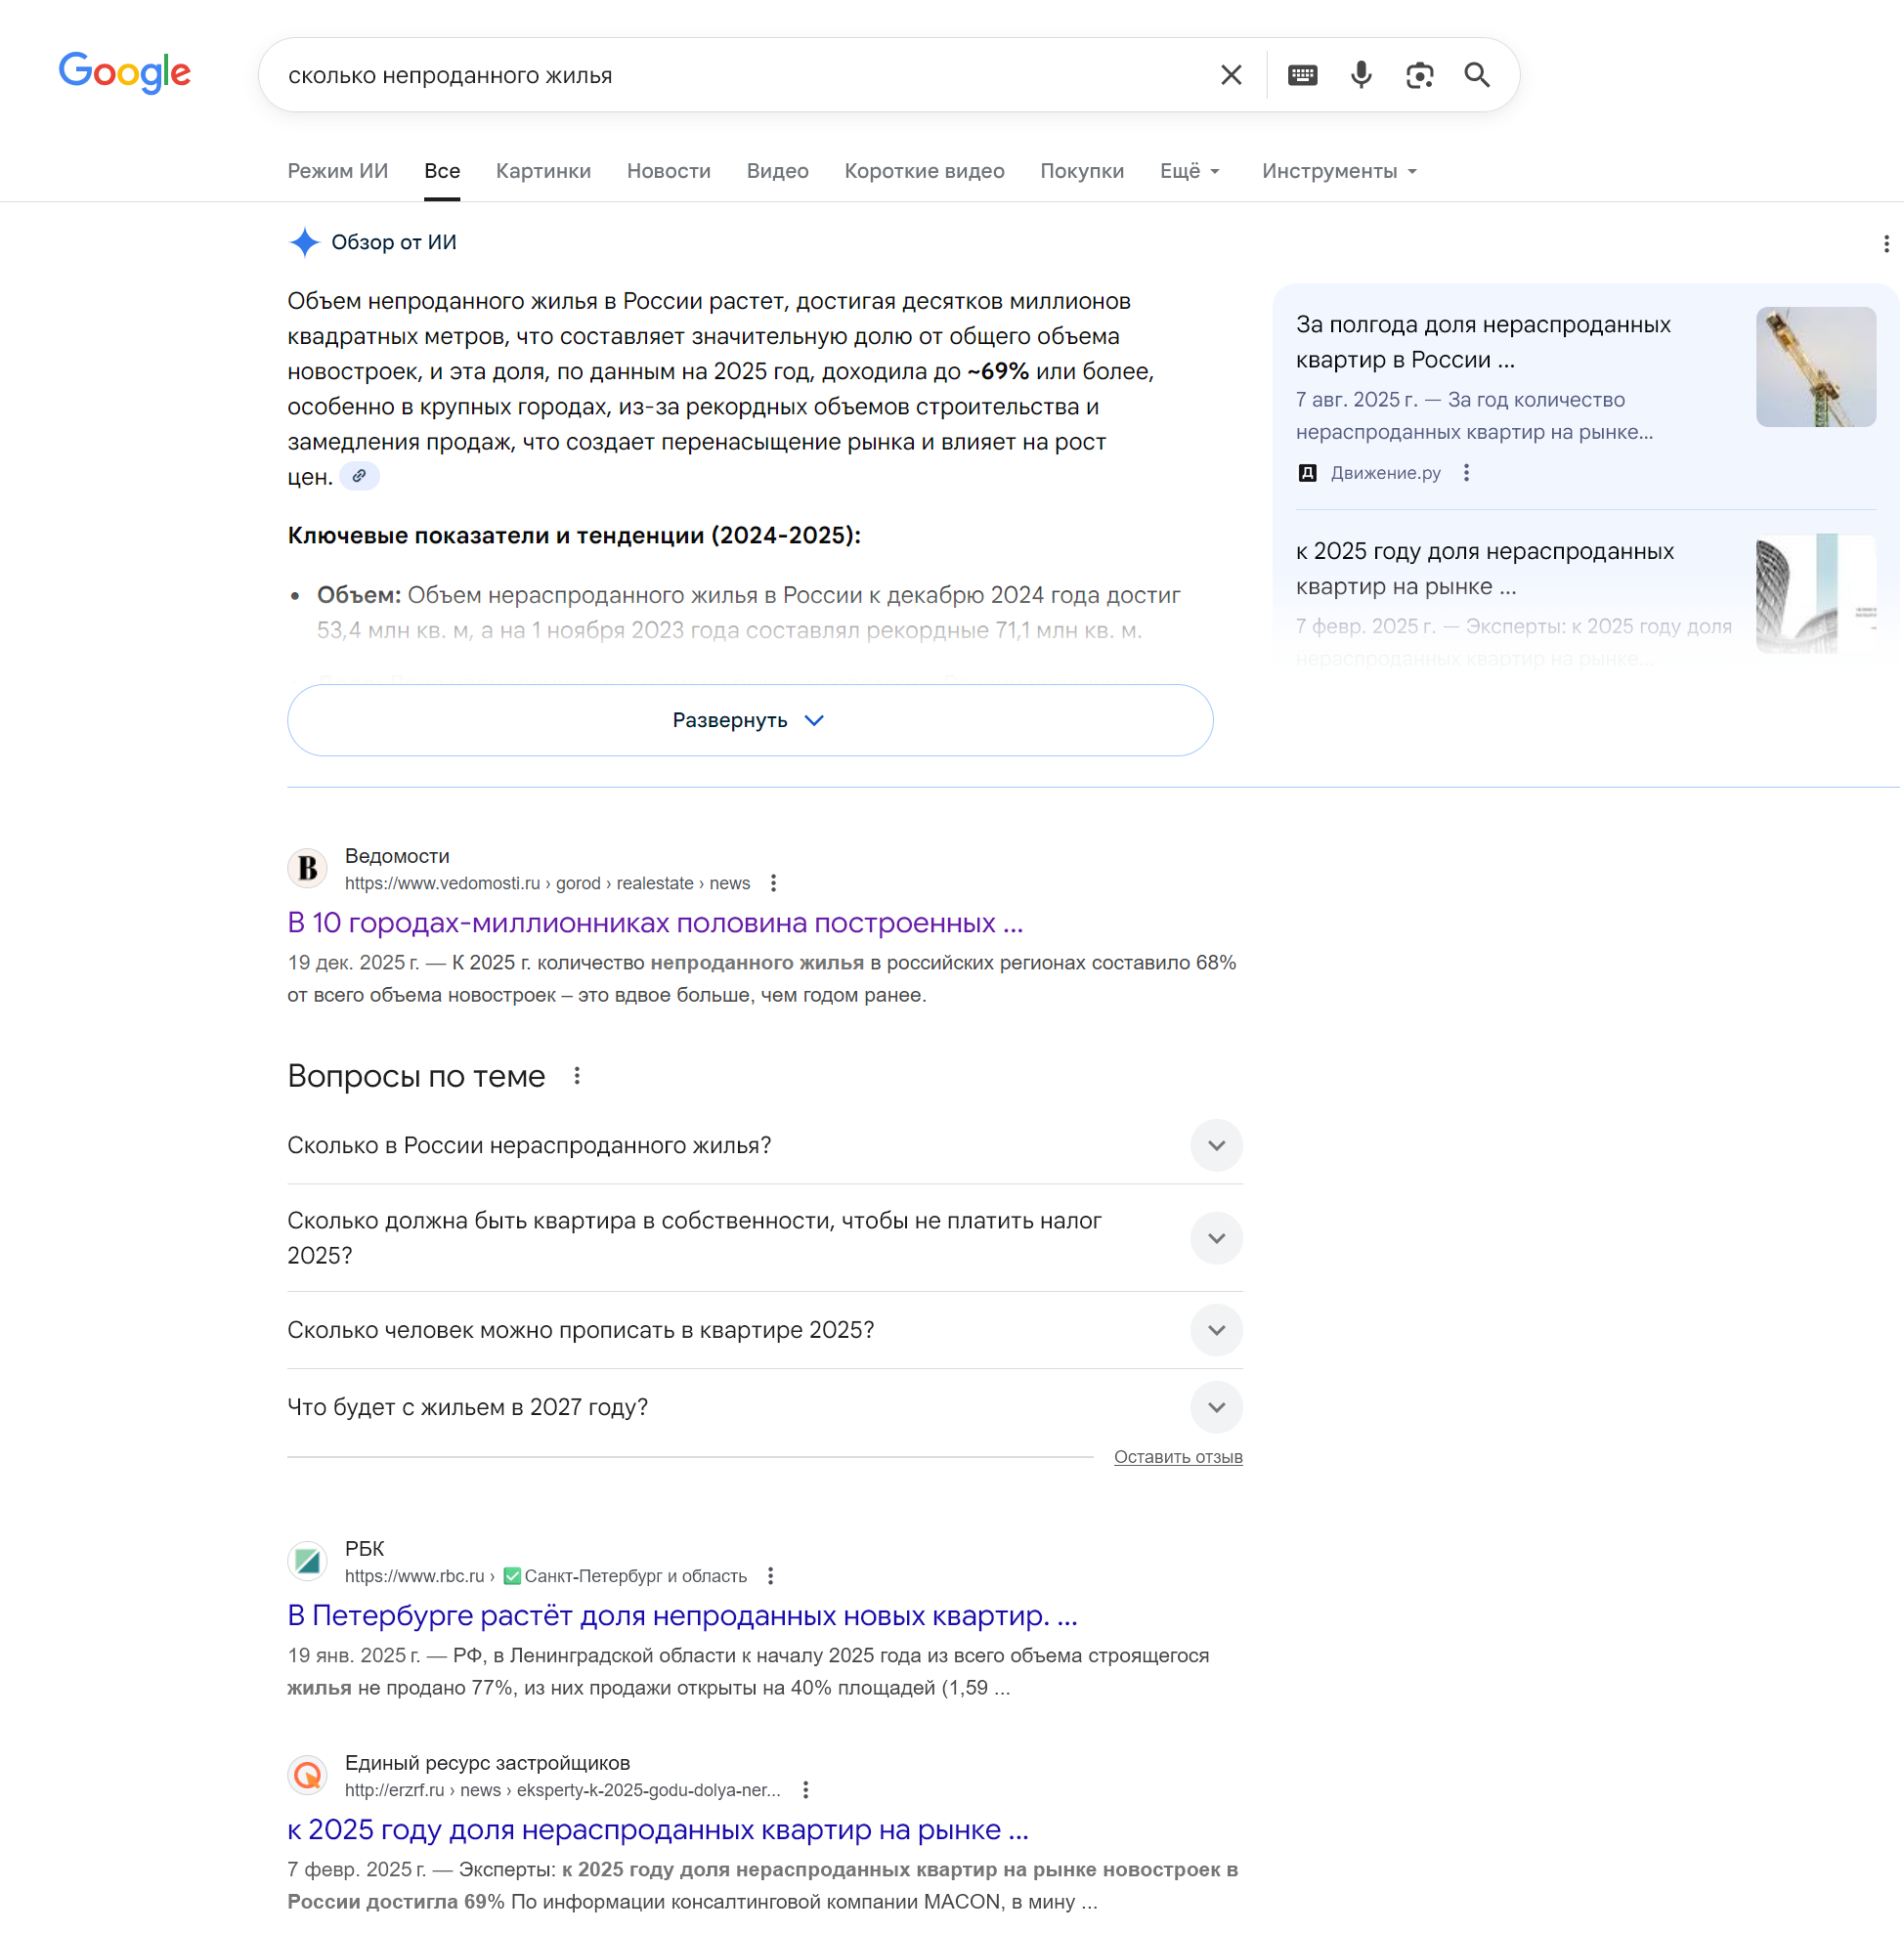Viewport: 1904px width, 1933px height.
Task: Start voice search with microphone icon
Action: (x=1360, y=75)
